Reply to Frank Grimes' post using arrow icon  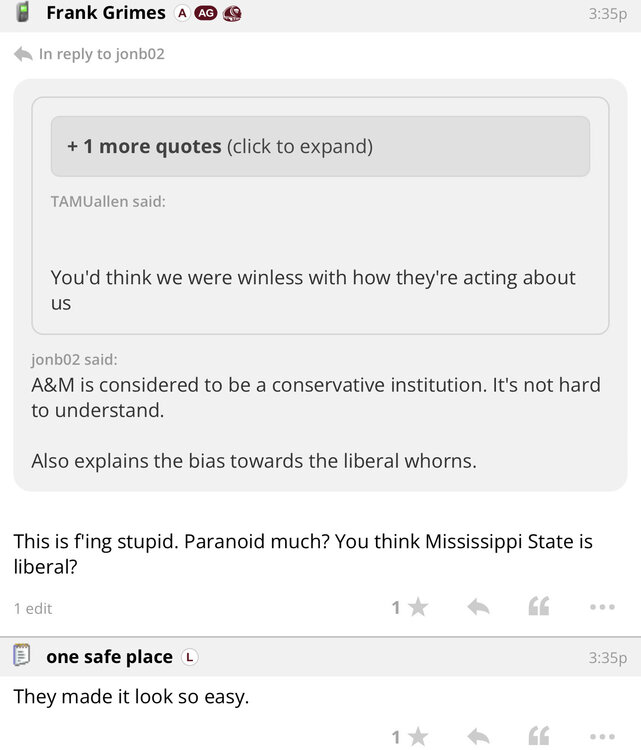pyautogui.click(x=478, y=607)
